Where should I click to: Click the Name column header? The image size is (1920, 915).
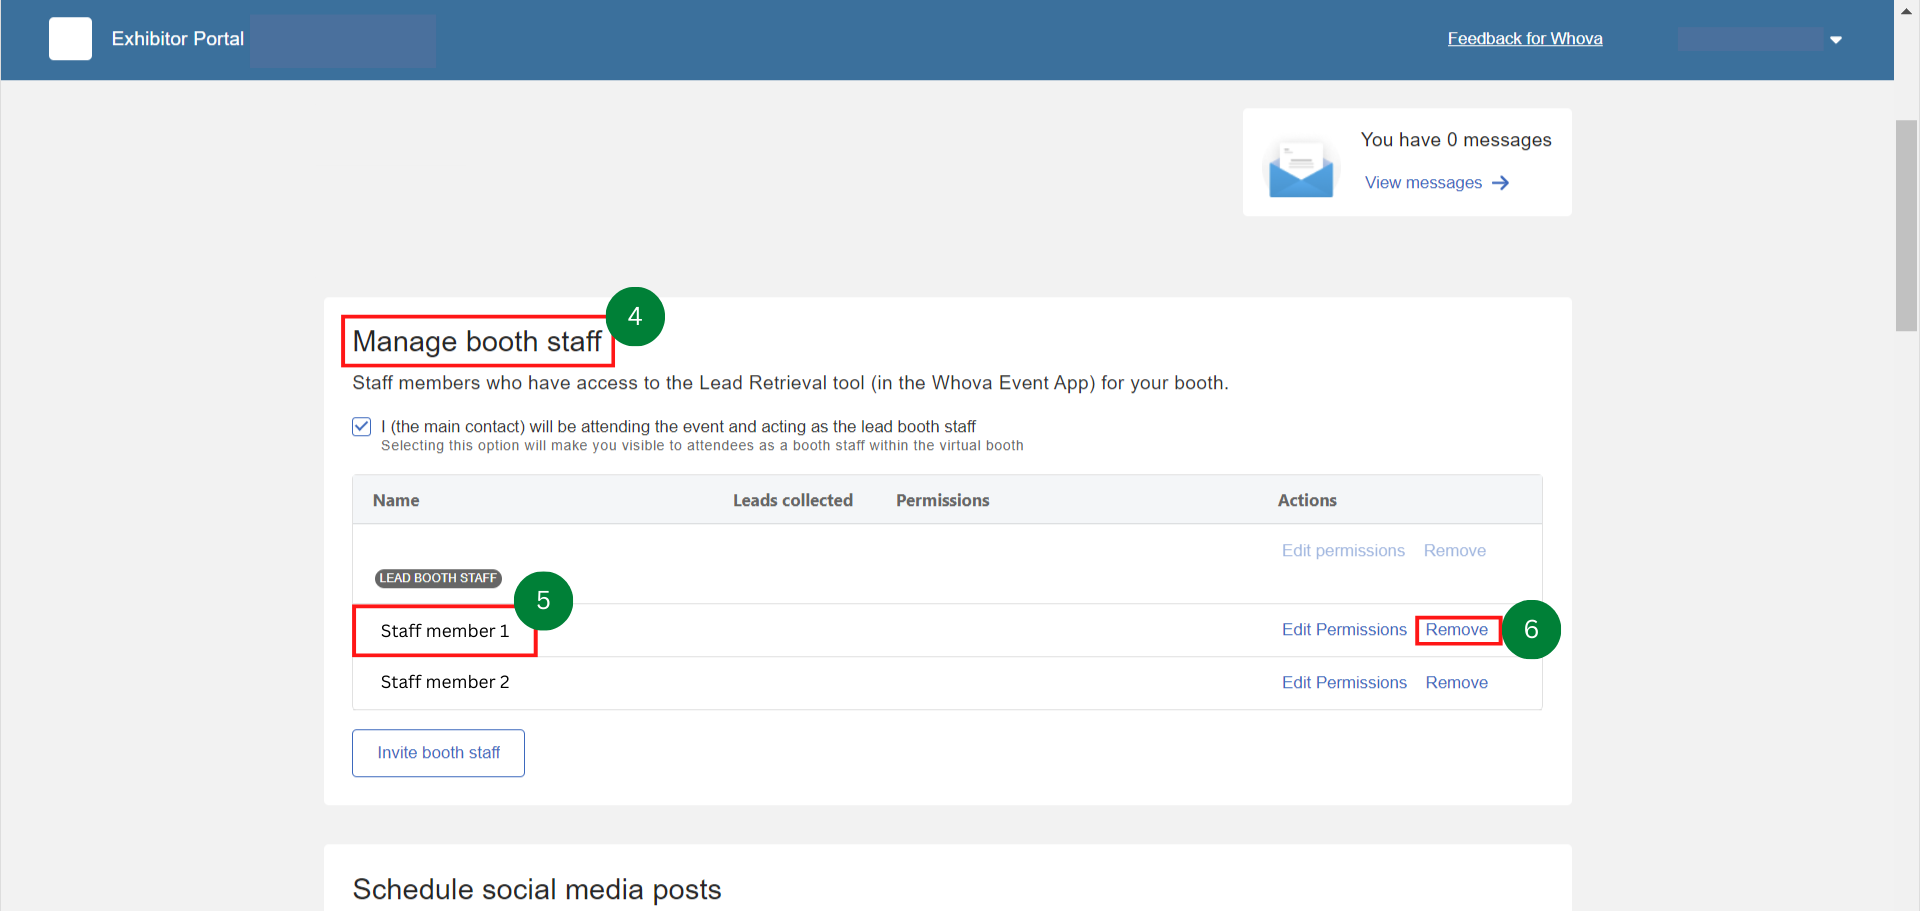point(396,500)
